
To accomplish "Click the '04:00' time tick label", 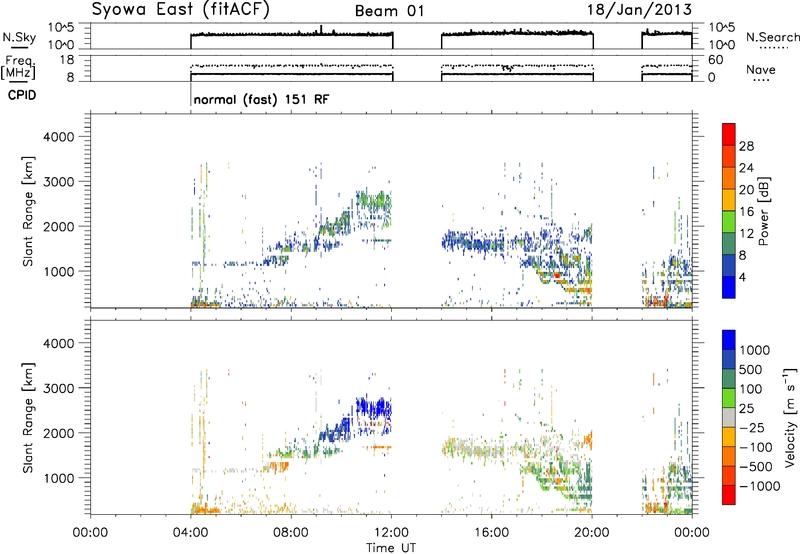I will click(x=190, y=533).
